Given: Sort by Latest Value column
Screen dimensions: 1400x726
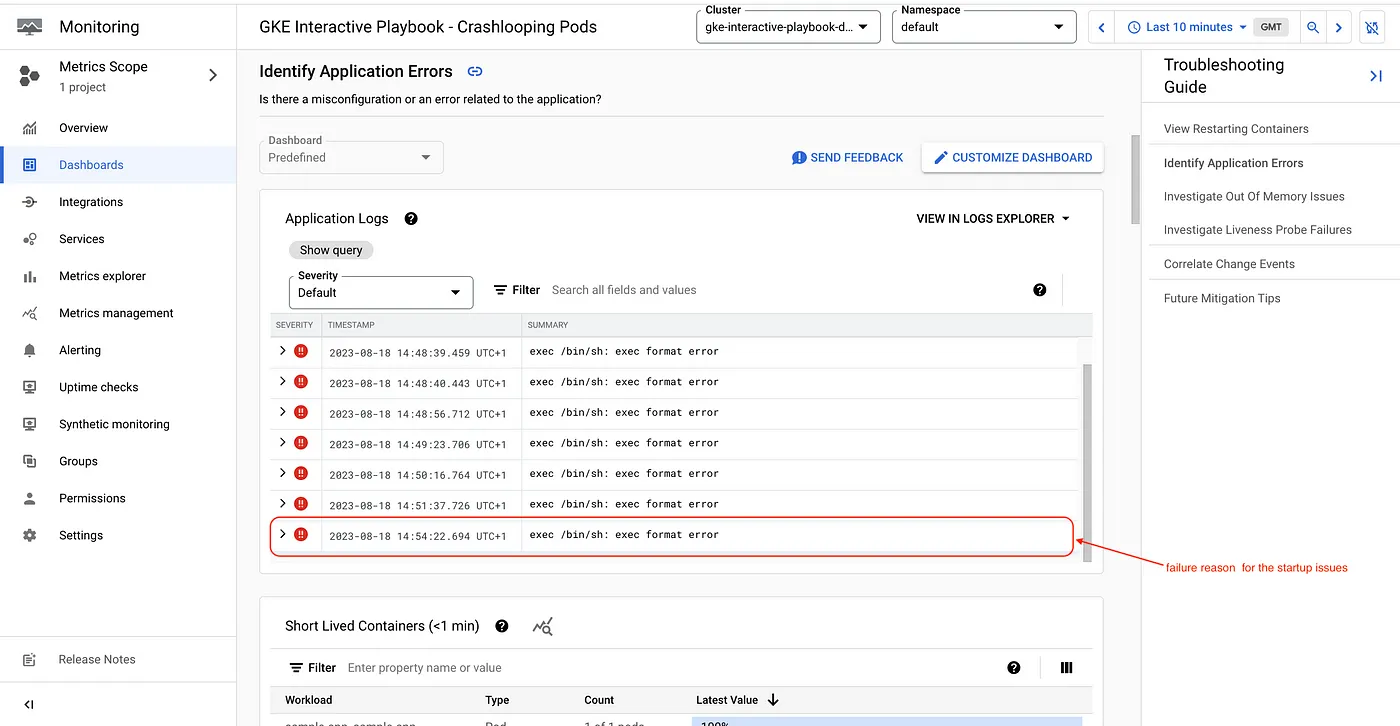Looking at the screenshot, I should 737,700.
